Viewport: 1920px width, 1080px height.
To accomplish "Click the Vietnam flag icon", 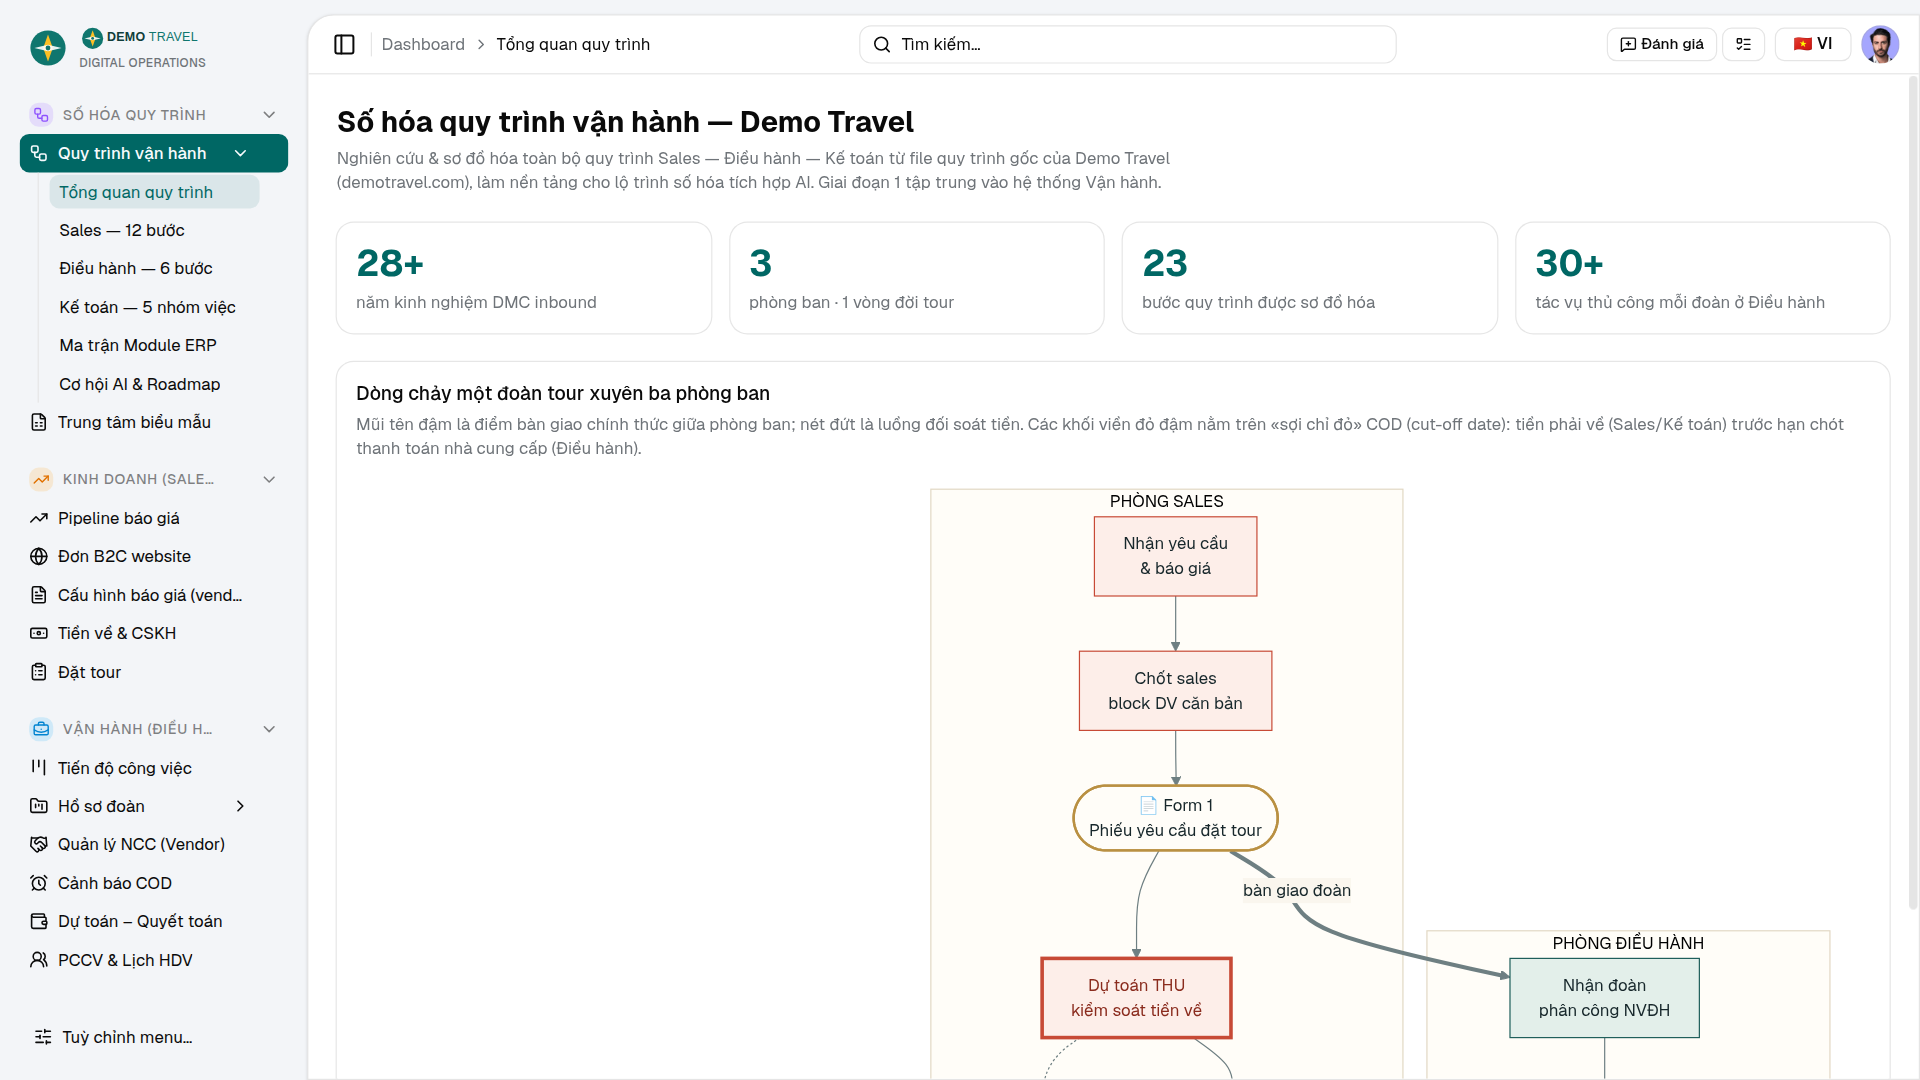I will coord(1803,44).
